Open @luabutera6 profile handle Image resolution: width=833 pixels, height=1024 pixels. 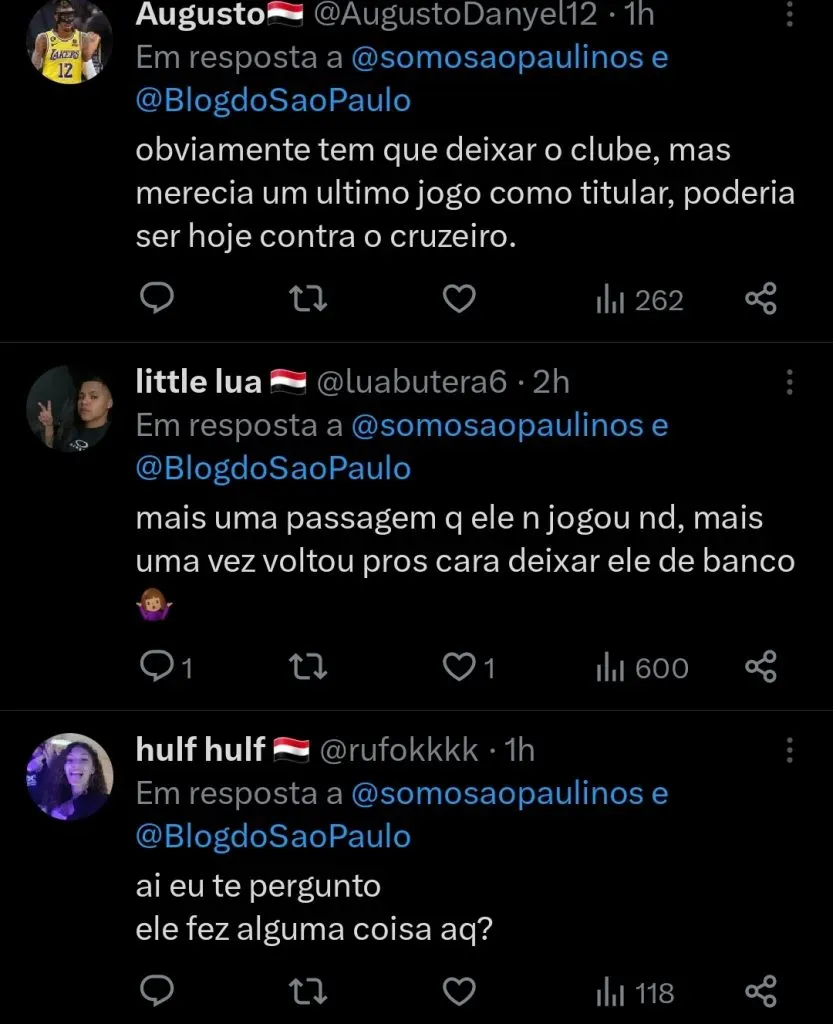pyautogui.click(x=412, y=382)
